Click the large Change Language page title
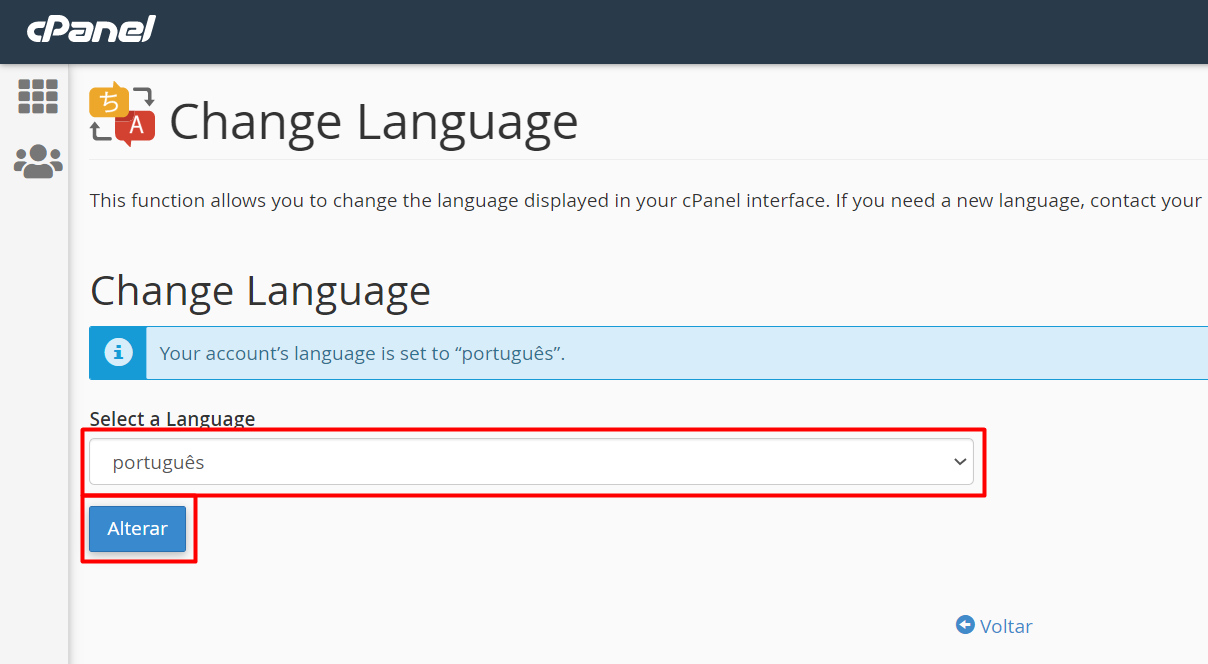The height and width of the screenshot is (664, 1208). (x=374, y=122)
